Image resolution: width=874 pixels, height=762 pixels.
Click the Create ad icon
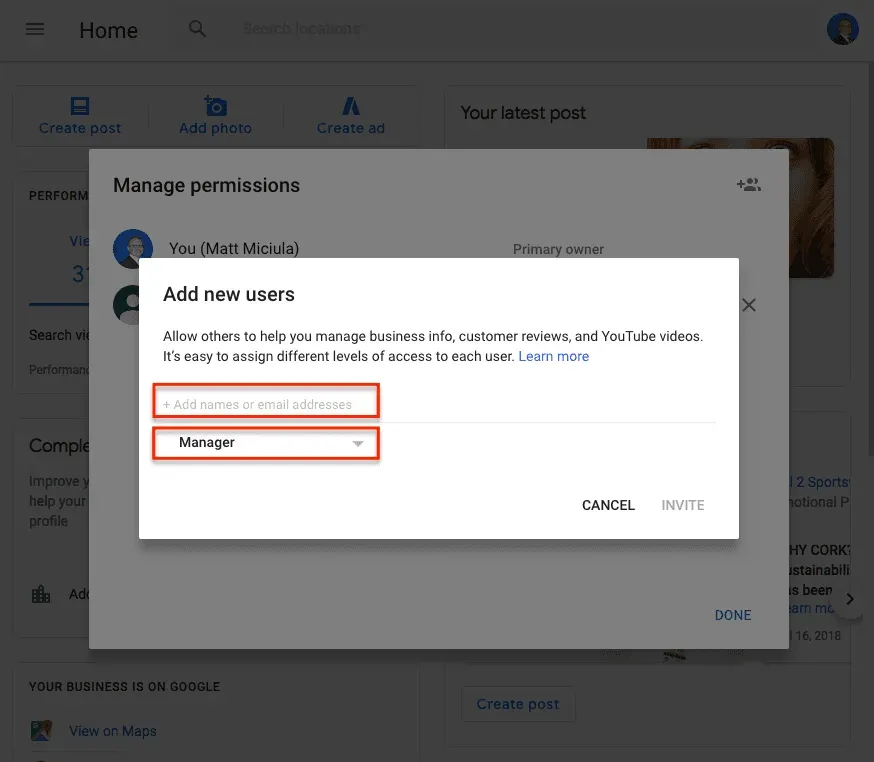(350, 105)
